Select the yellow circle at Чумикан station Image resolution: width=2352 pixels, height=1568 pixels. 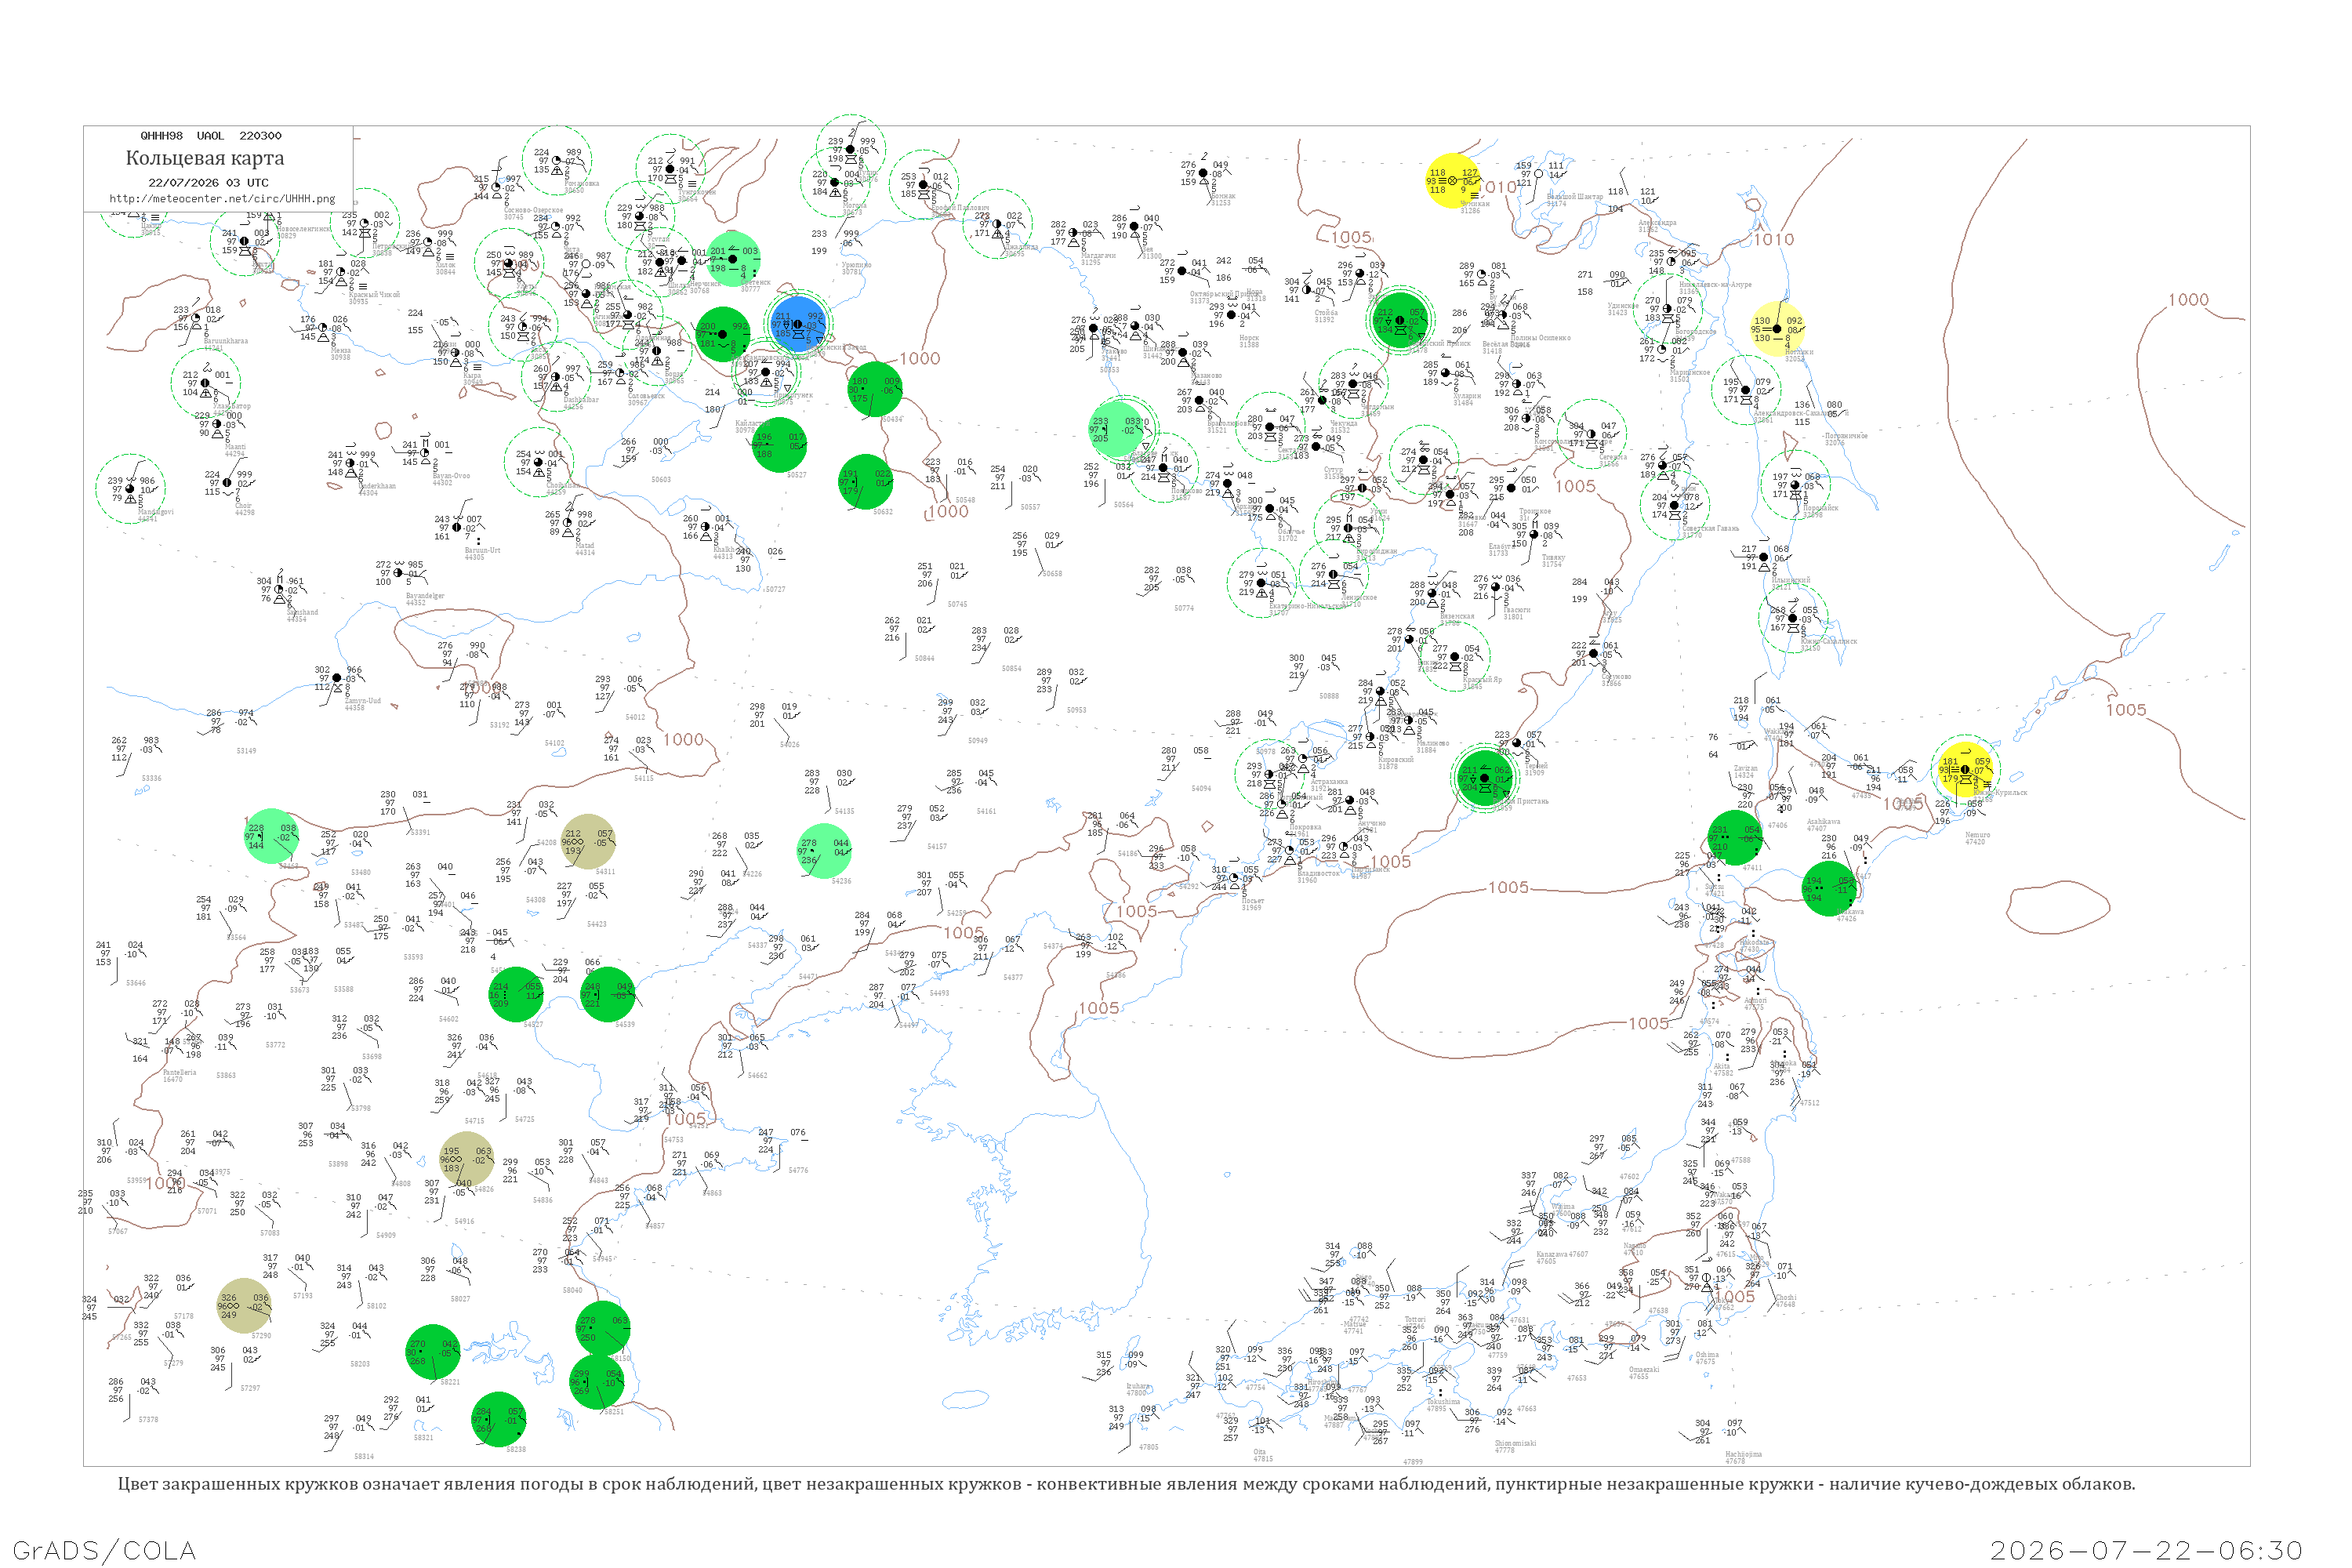1453,181
